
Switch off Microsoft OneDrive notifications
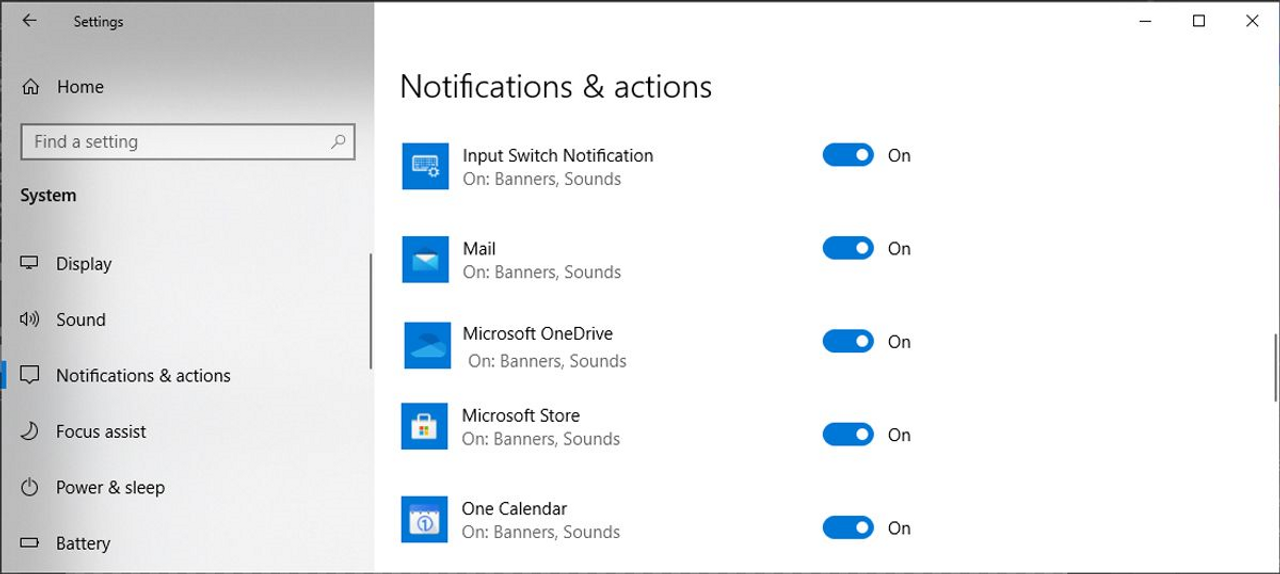coord(848,341)
